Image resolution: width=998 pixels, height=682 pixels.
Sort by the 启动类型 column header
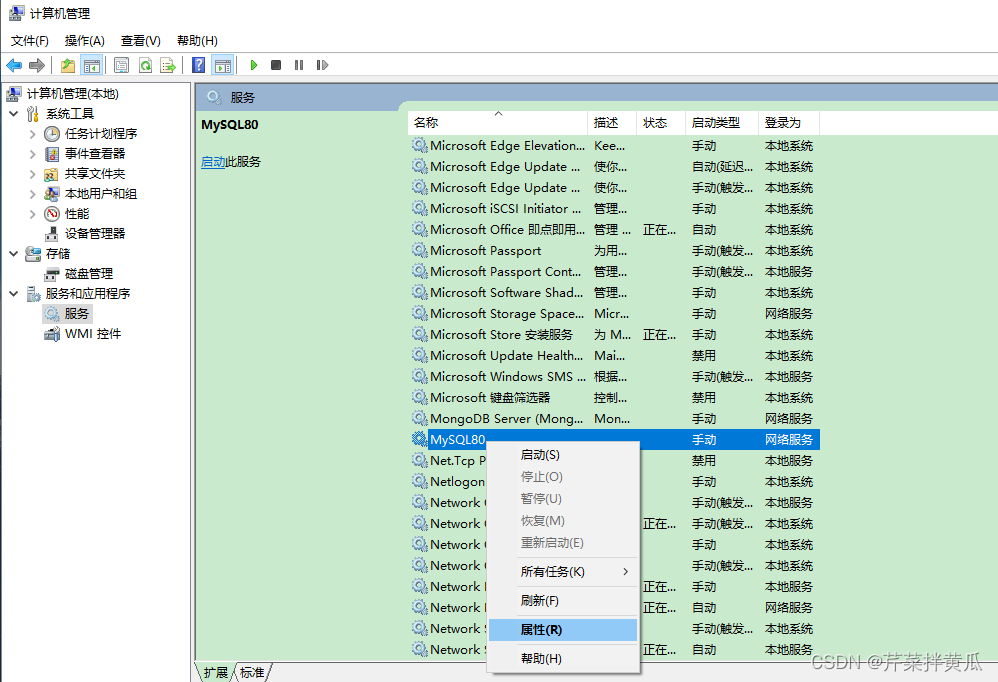(722, 122)
